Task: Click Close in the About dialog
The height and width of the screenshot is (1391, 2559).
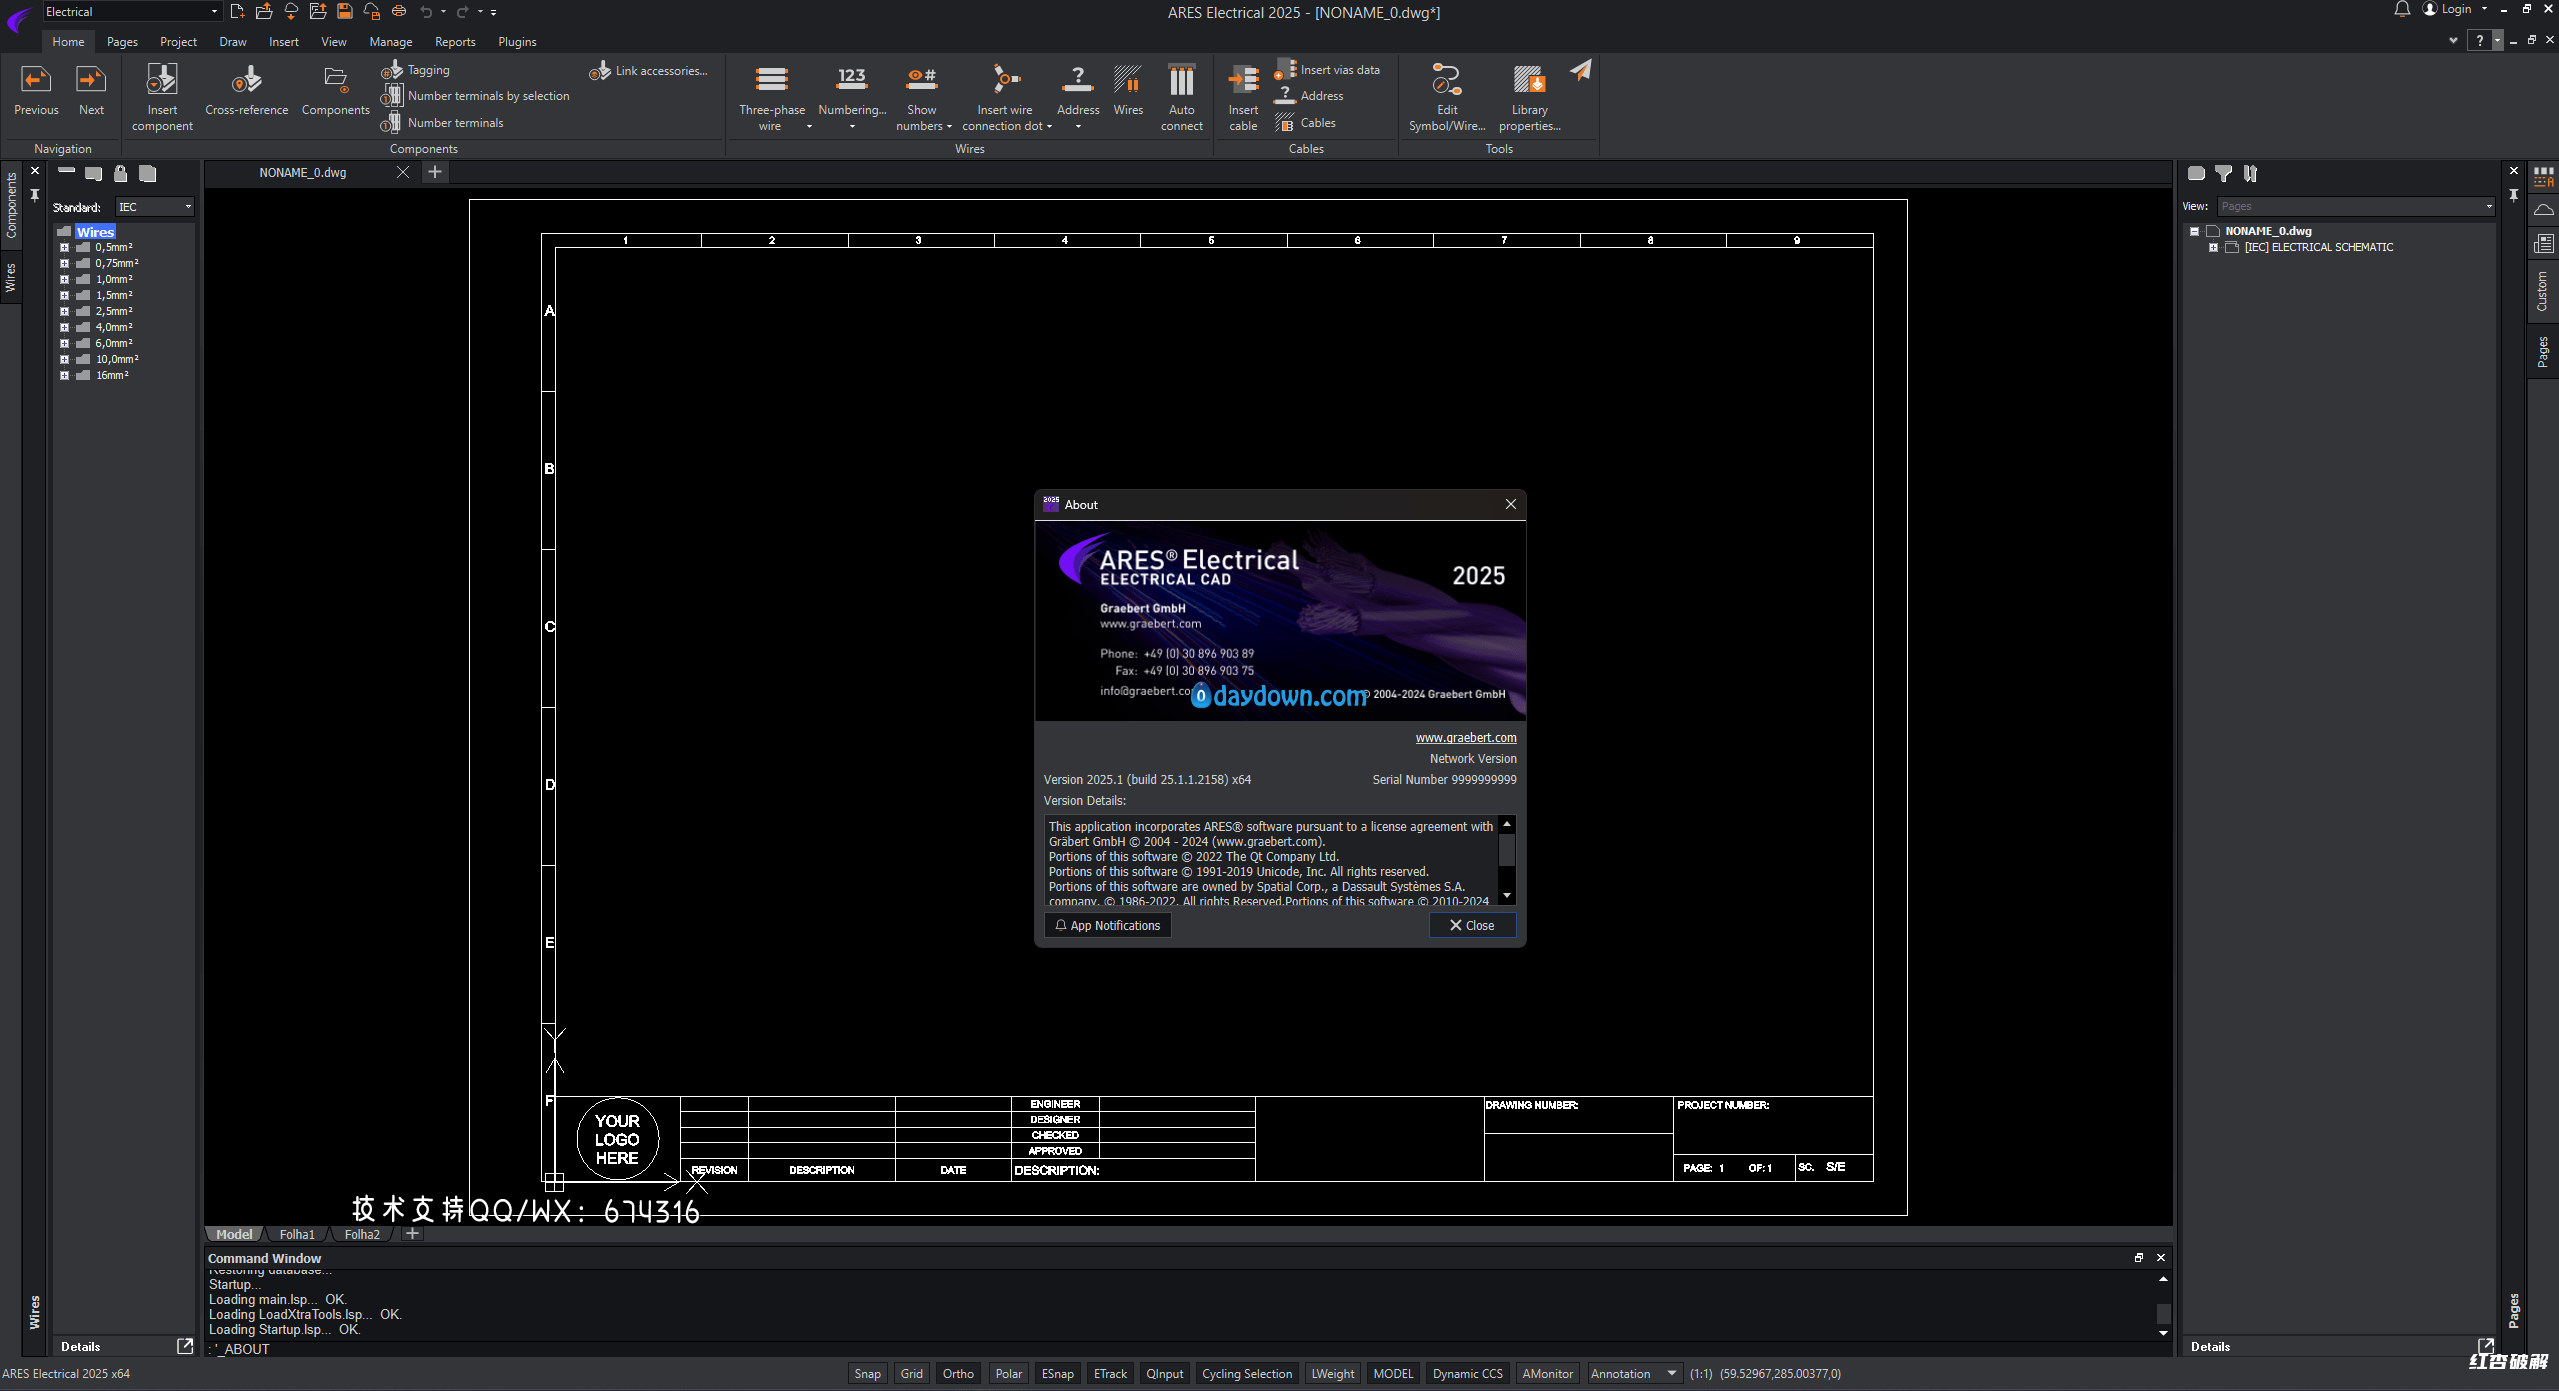Action: click(1472, 925)
